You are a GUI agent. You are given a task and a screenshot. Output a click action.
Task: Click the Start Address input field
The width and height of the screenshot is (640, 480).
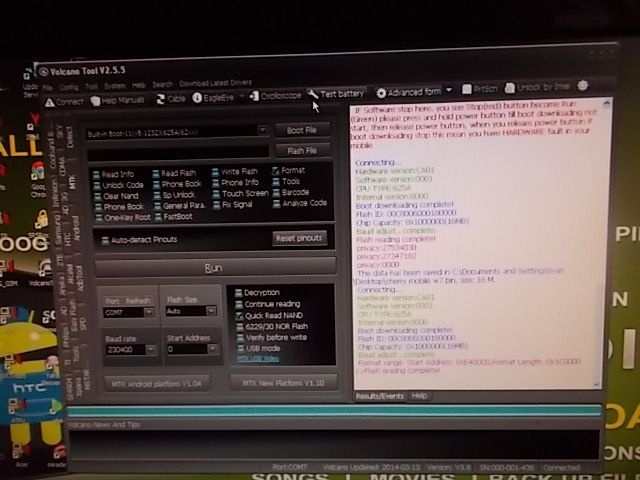click(186, 350)
